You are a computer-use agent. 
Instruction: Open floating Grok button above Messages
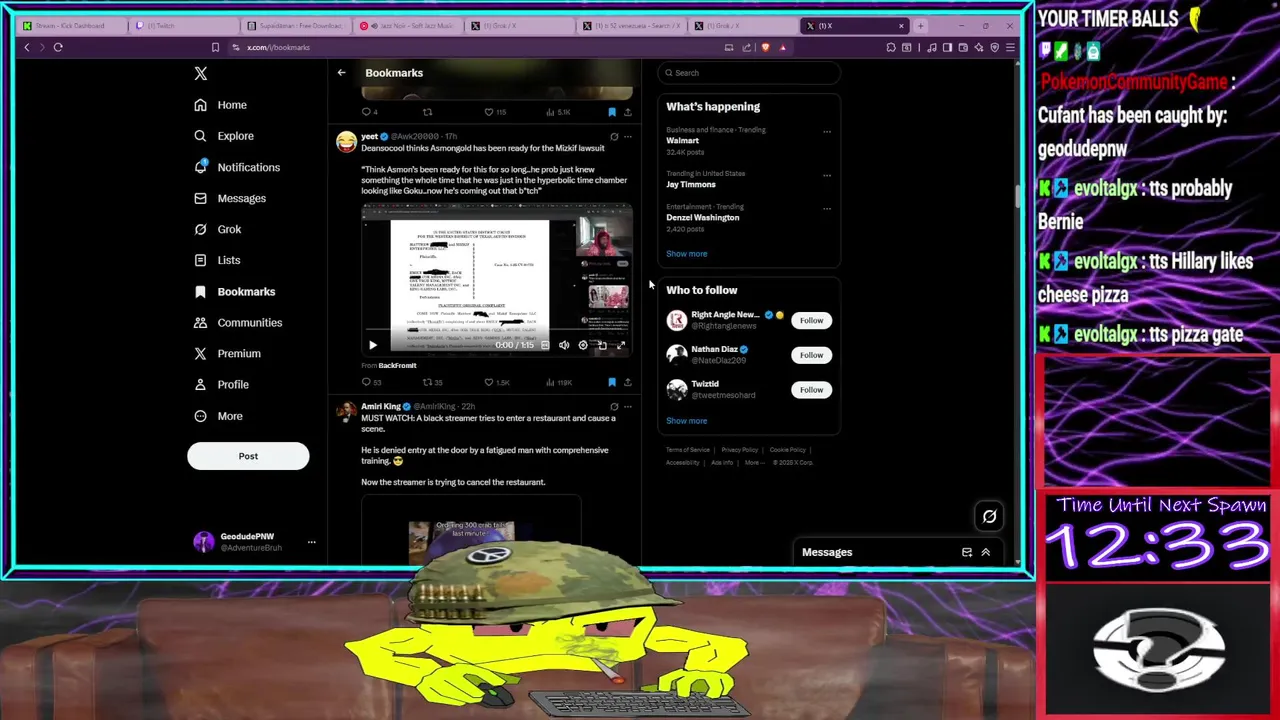coord(989,516)
